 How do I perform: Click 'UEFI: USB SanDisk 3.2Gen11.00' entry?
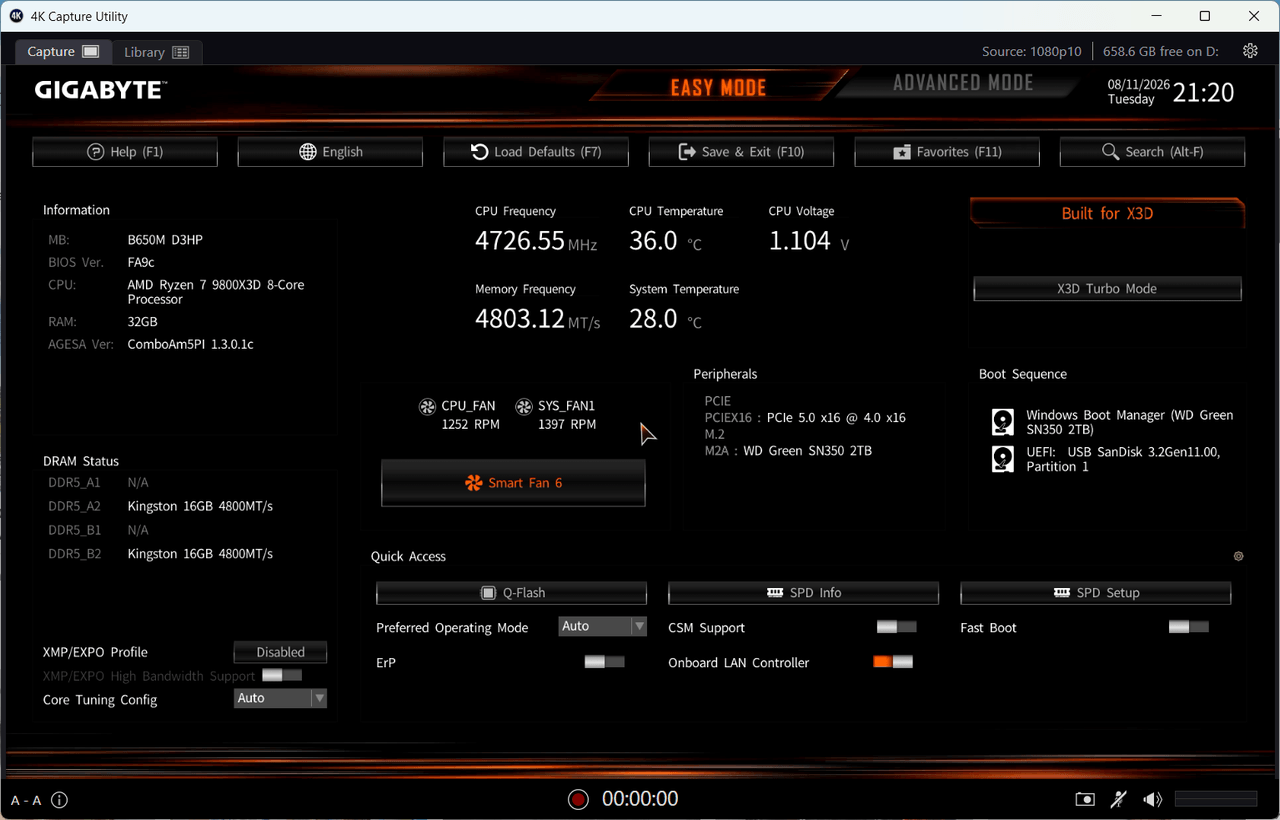click(x=1123, y=459)
